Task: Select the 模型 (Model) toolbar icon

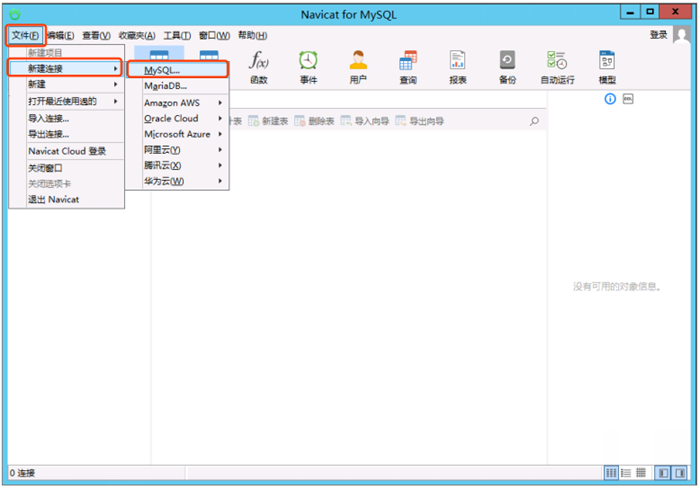Action: pyautogui.click(x=606, y=66)
